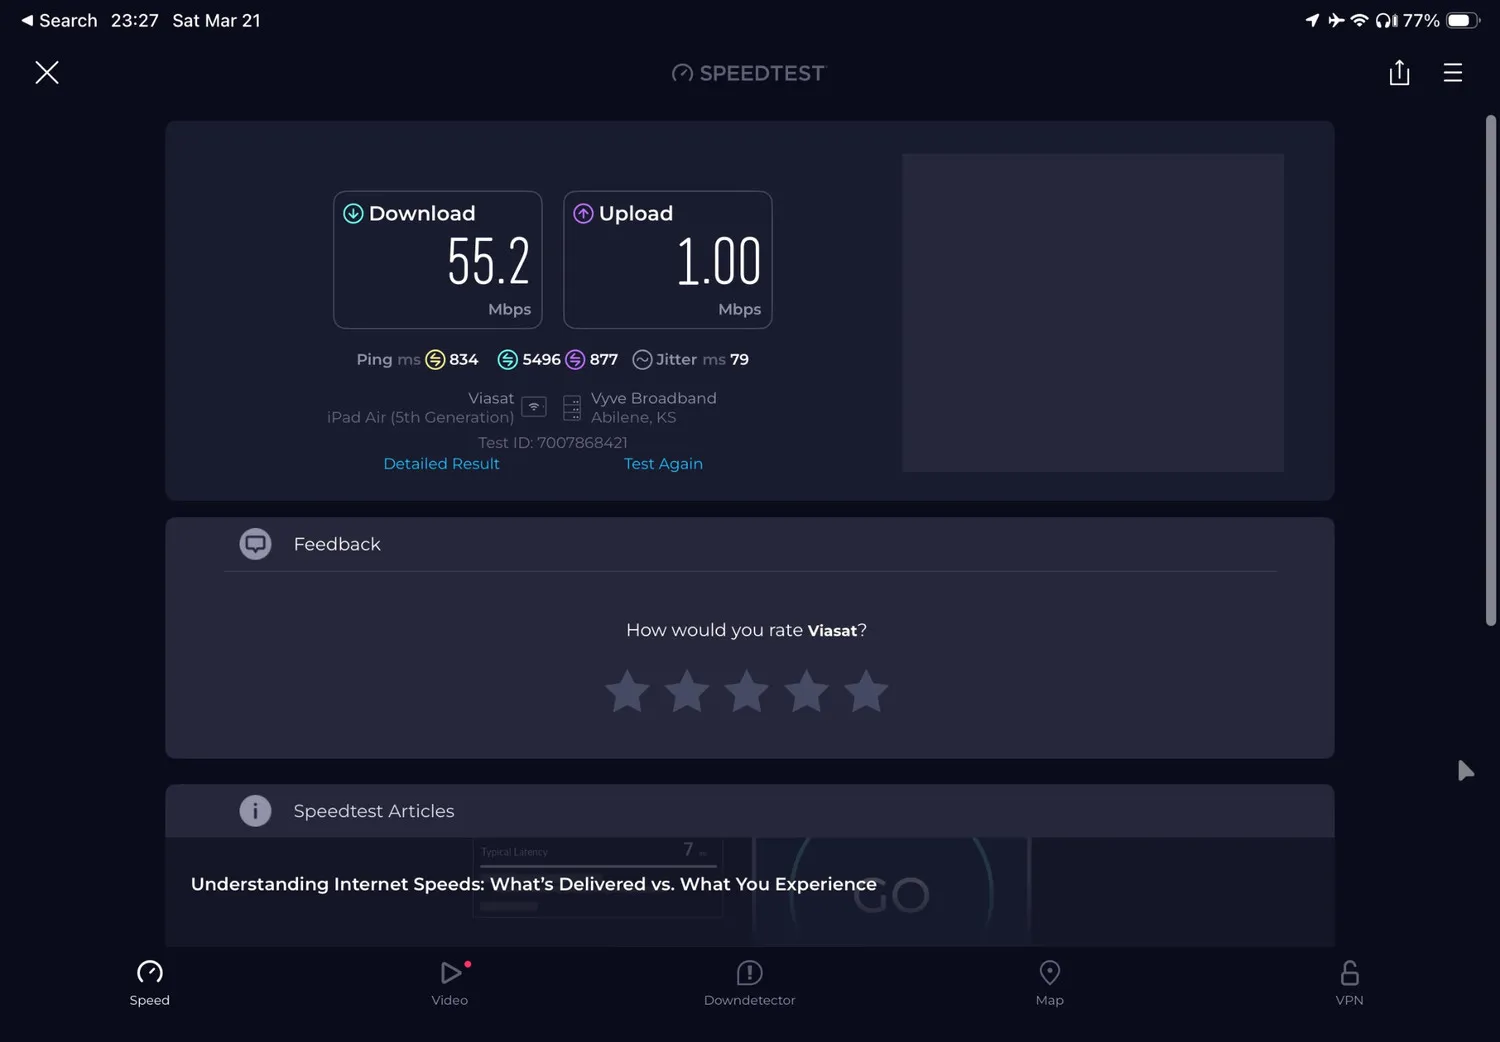Tap the Wi-Fi icon in status bar
The image size is (1500, 1042).
click(1359, 20)
